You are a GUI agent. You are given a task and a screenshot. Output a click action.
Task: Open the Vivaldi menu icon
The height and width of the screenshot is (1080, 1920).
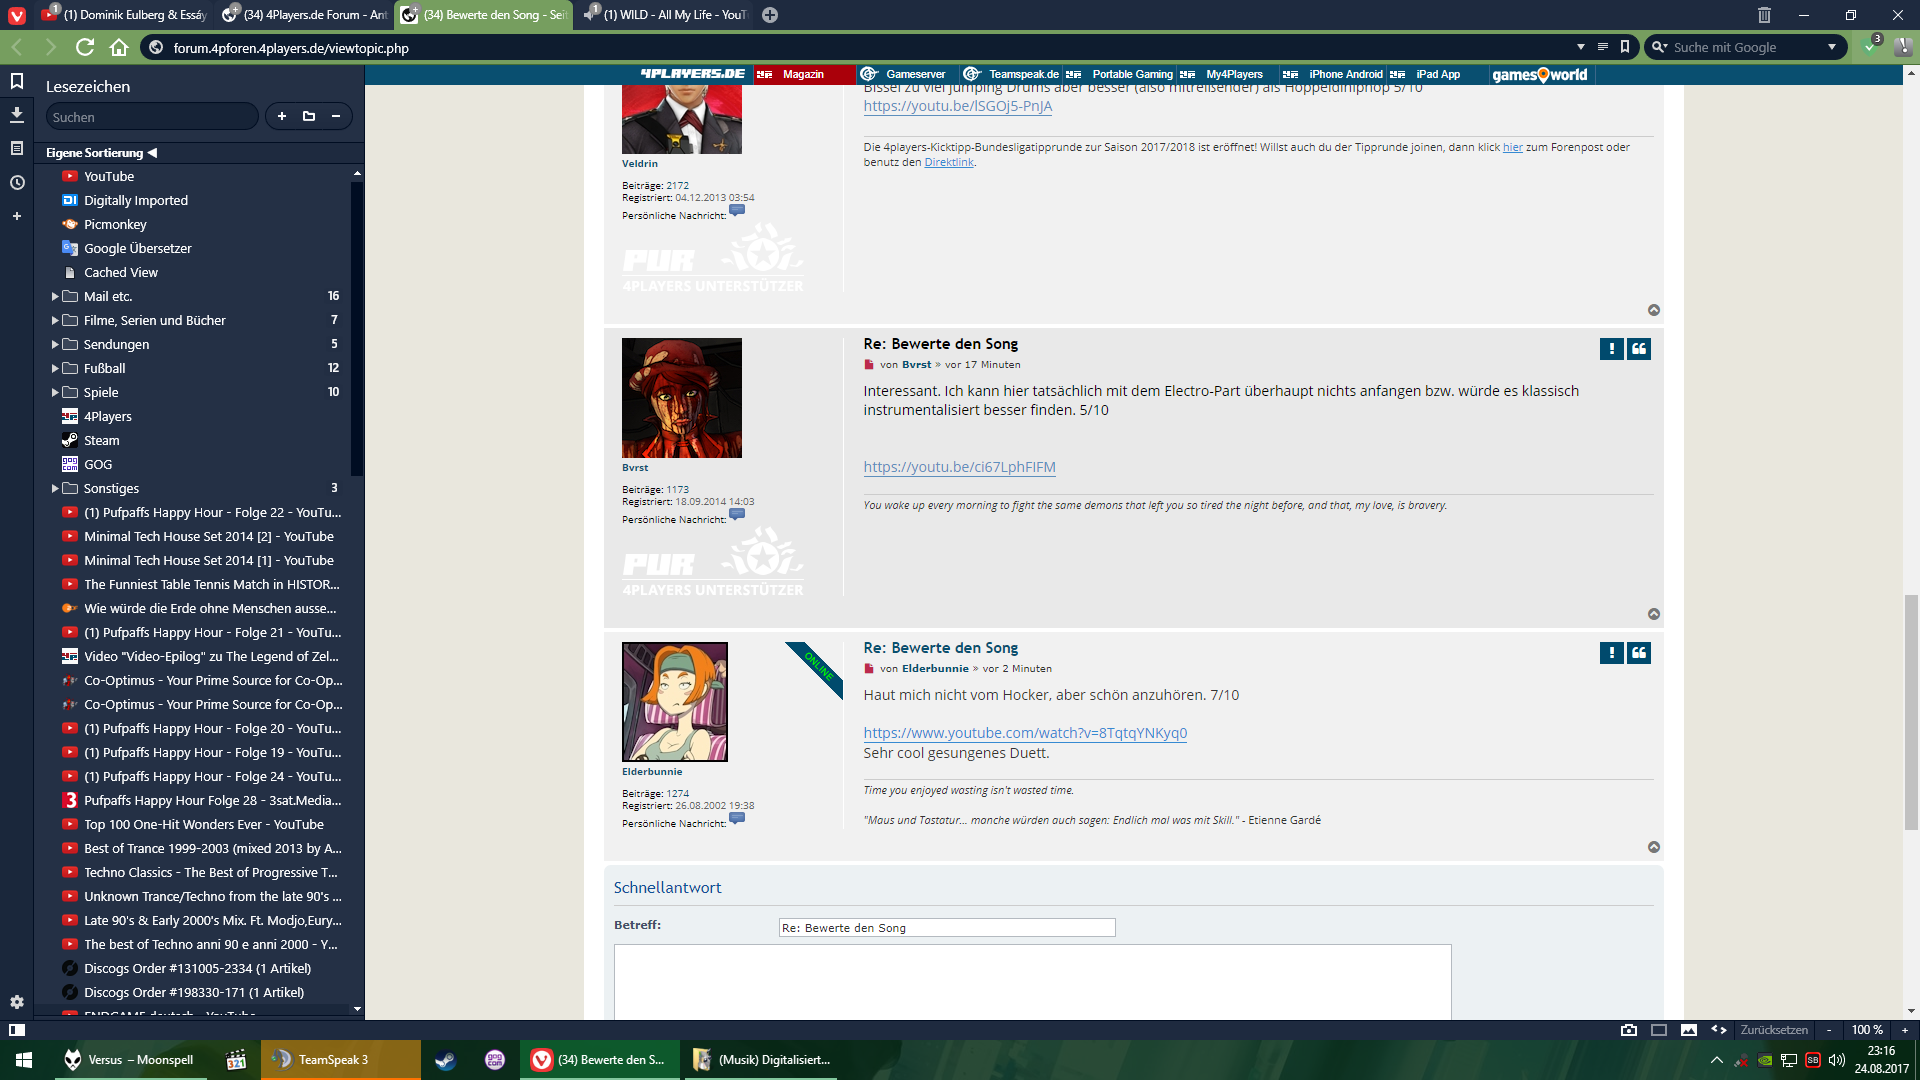tap(17, 15)
